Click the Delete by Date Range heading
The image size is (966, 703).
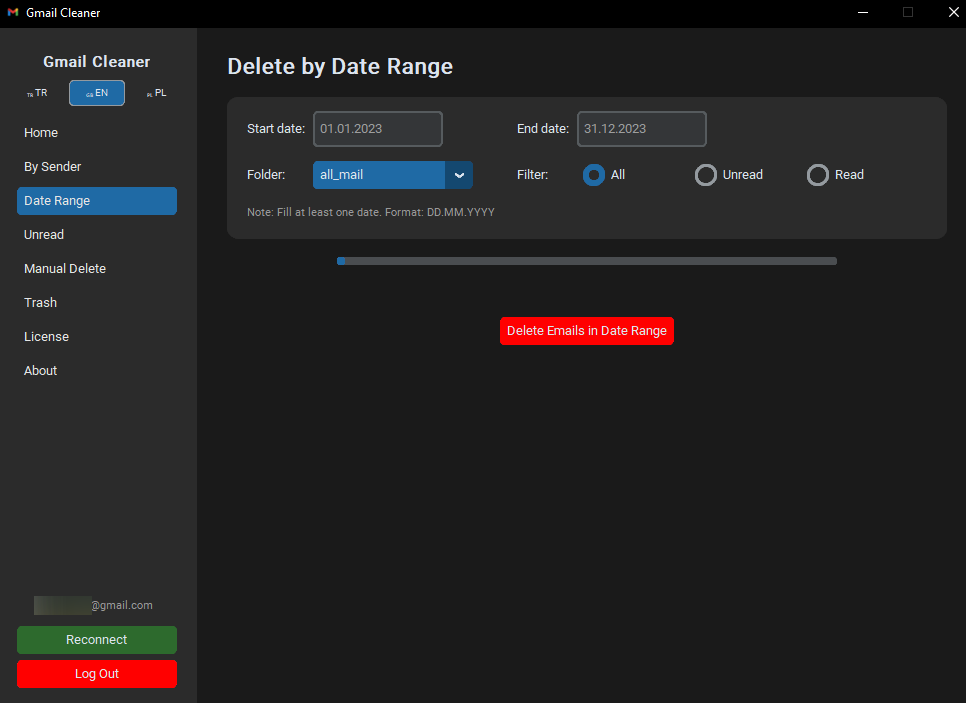click(340, 67)
